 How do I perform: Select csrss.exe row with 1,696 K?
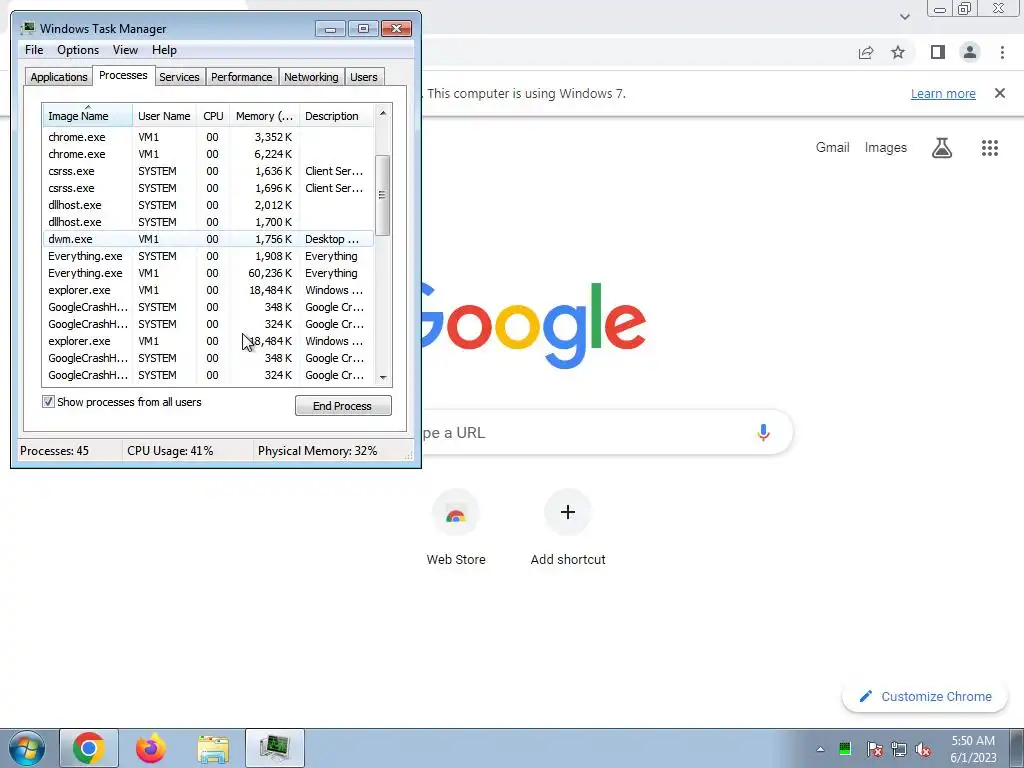(209, 188)
